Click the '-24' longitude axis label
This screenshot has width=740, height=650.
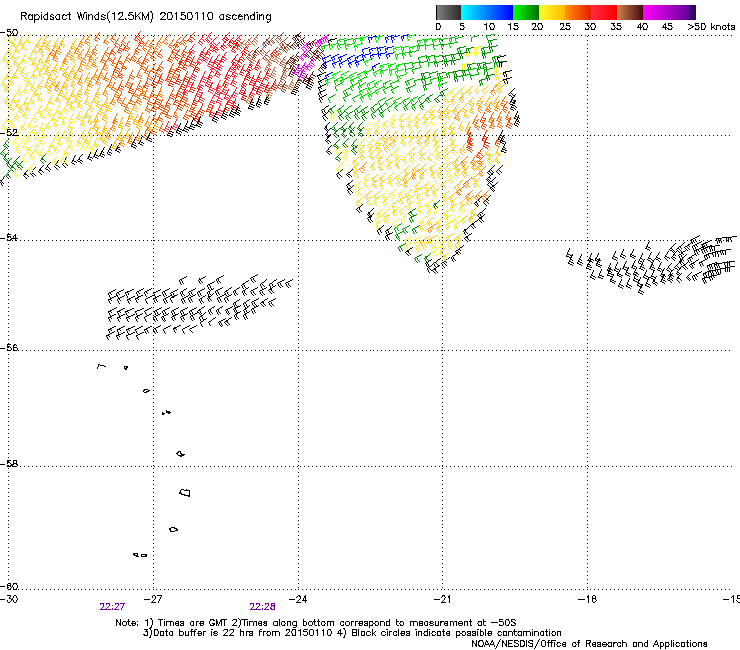[298, 599]
